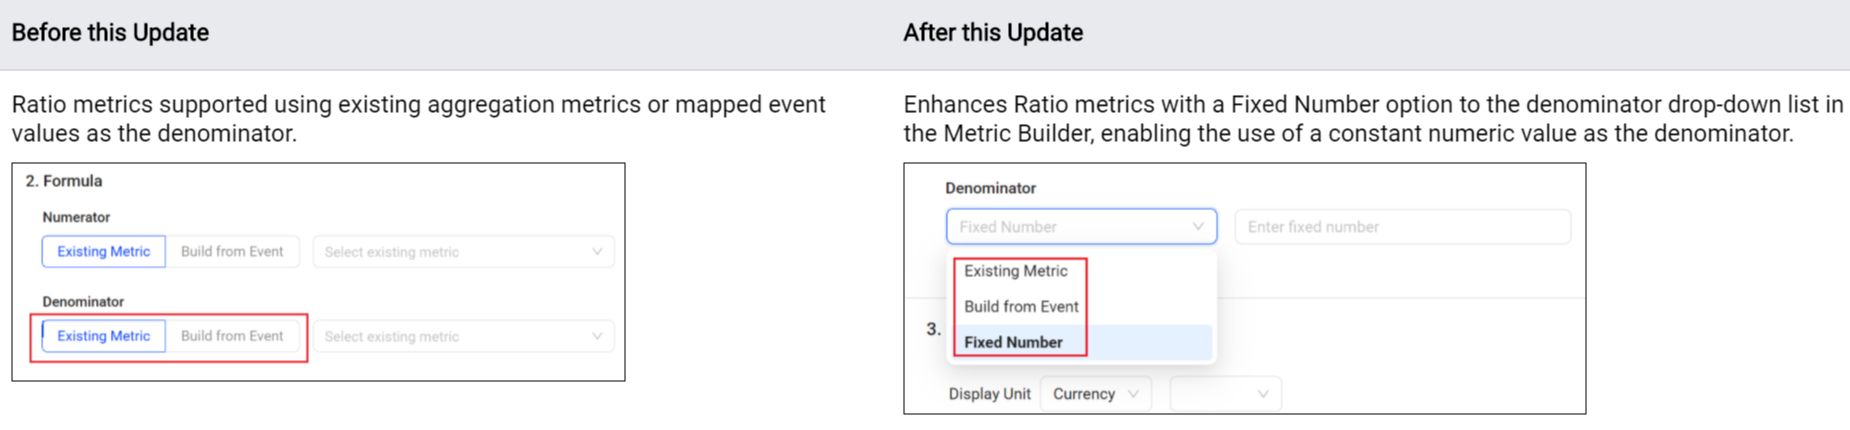Click the left Denominator metric dropdown chevron

tap(597, 336)
